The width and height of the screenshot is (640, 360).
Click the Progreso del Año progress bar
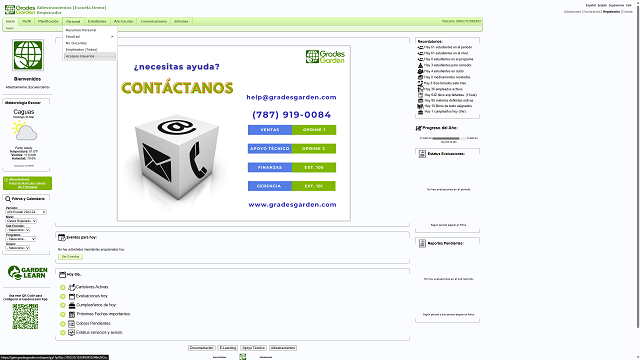click(449, 138)
